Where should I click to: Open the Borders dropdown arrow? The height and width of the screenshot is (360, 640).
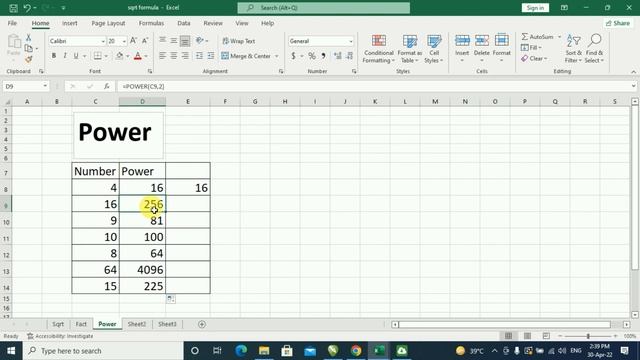[x=106, y=56]
